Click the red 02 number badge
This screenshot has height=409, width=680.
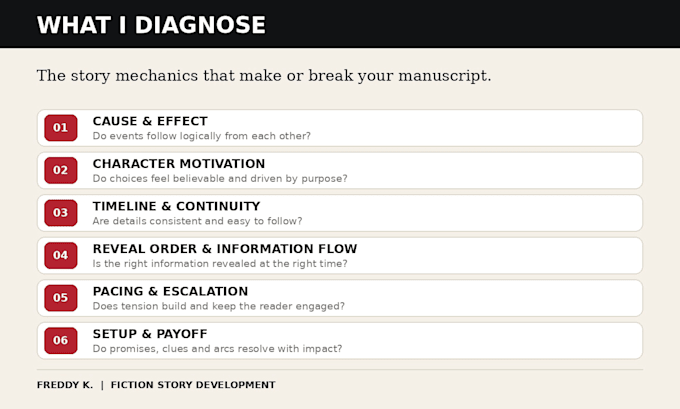61,170
